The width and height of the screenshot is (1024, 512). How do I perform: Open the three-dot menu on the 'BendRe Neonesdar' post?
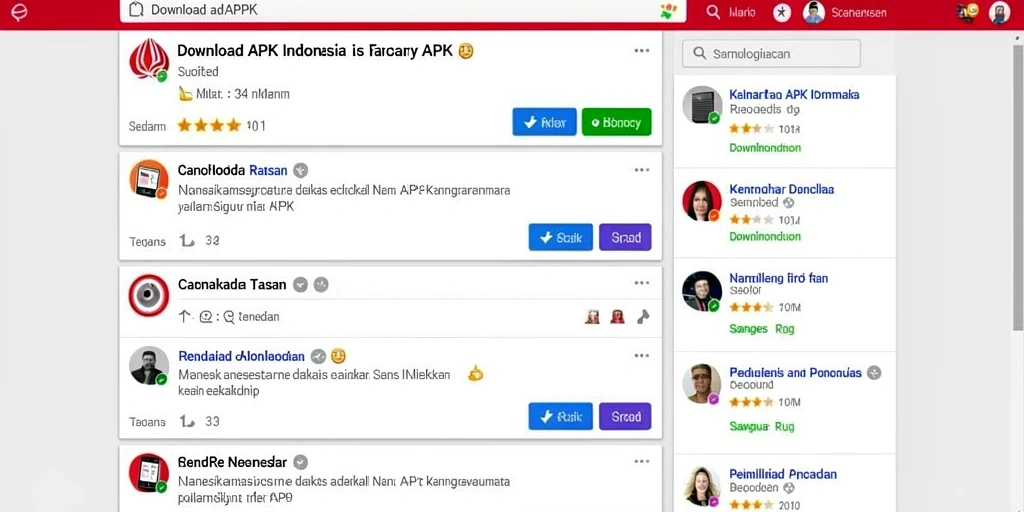coord(641,462)
